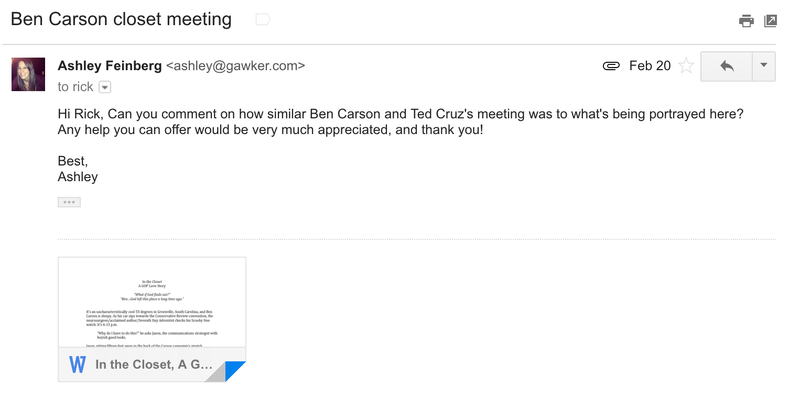Open the more options arrow beside Reply

point(764,66)
